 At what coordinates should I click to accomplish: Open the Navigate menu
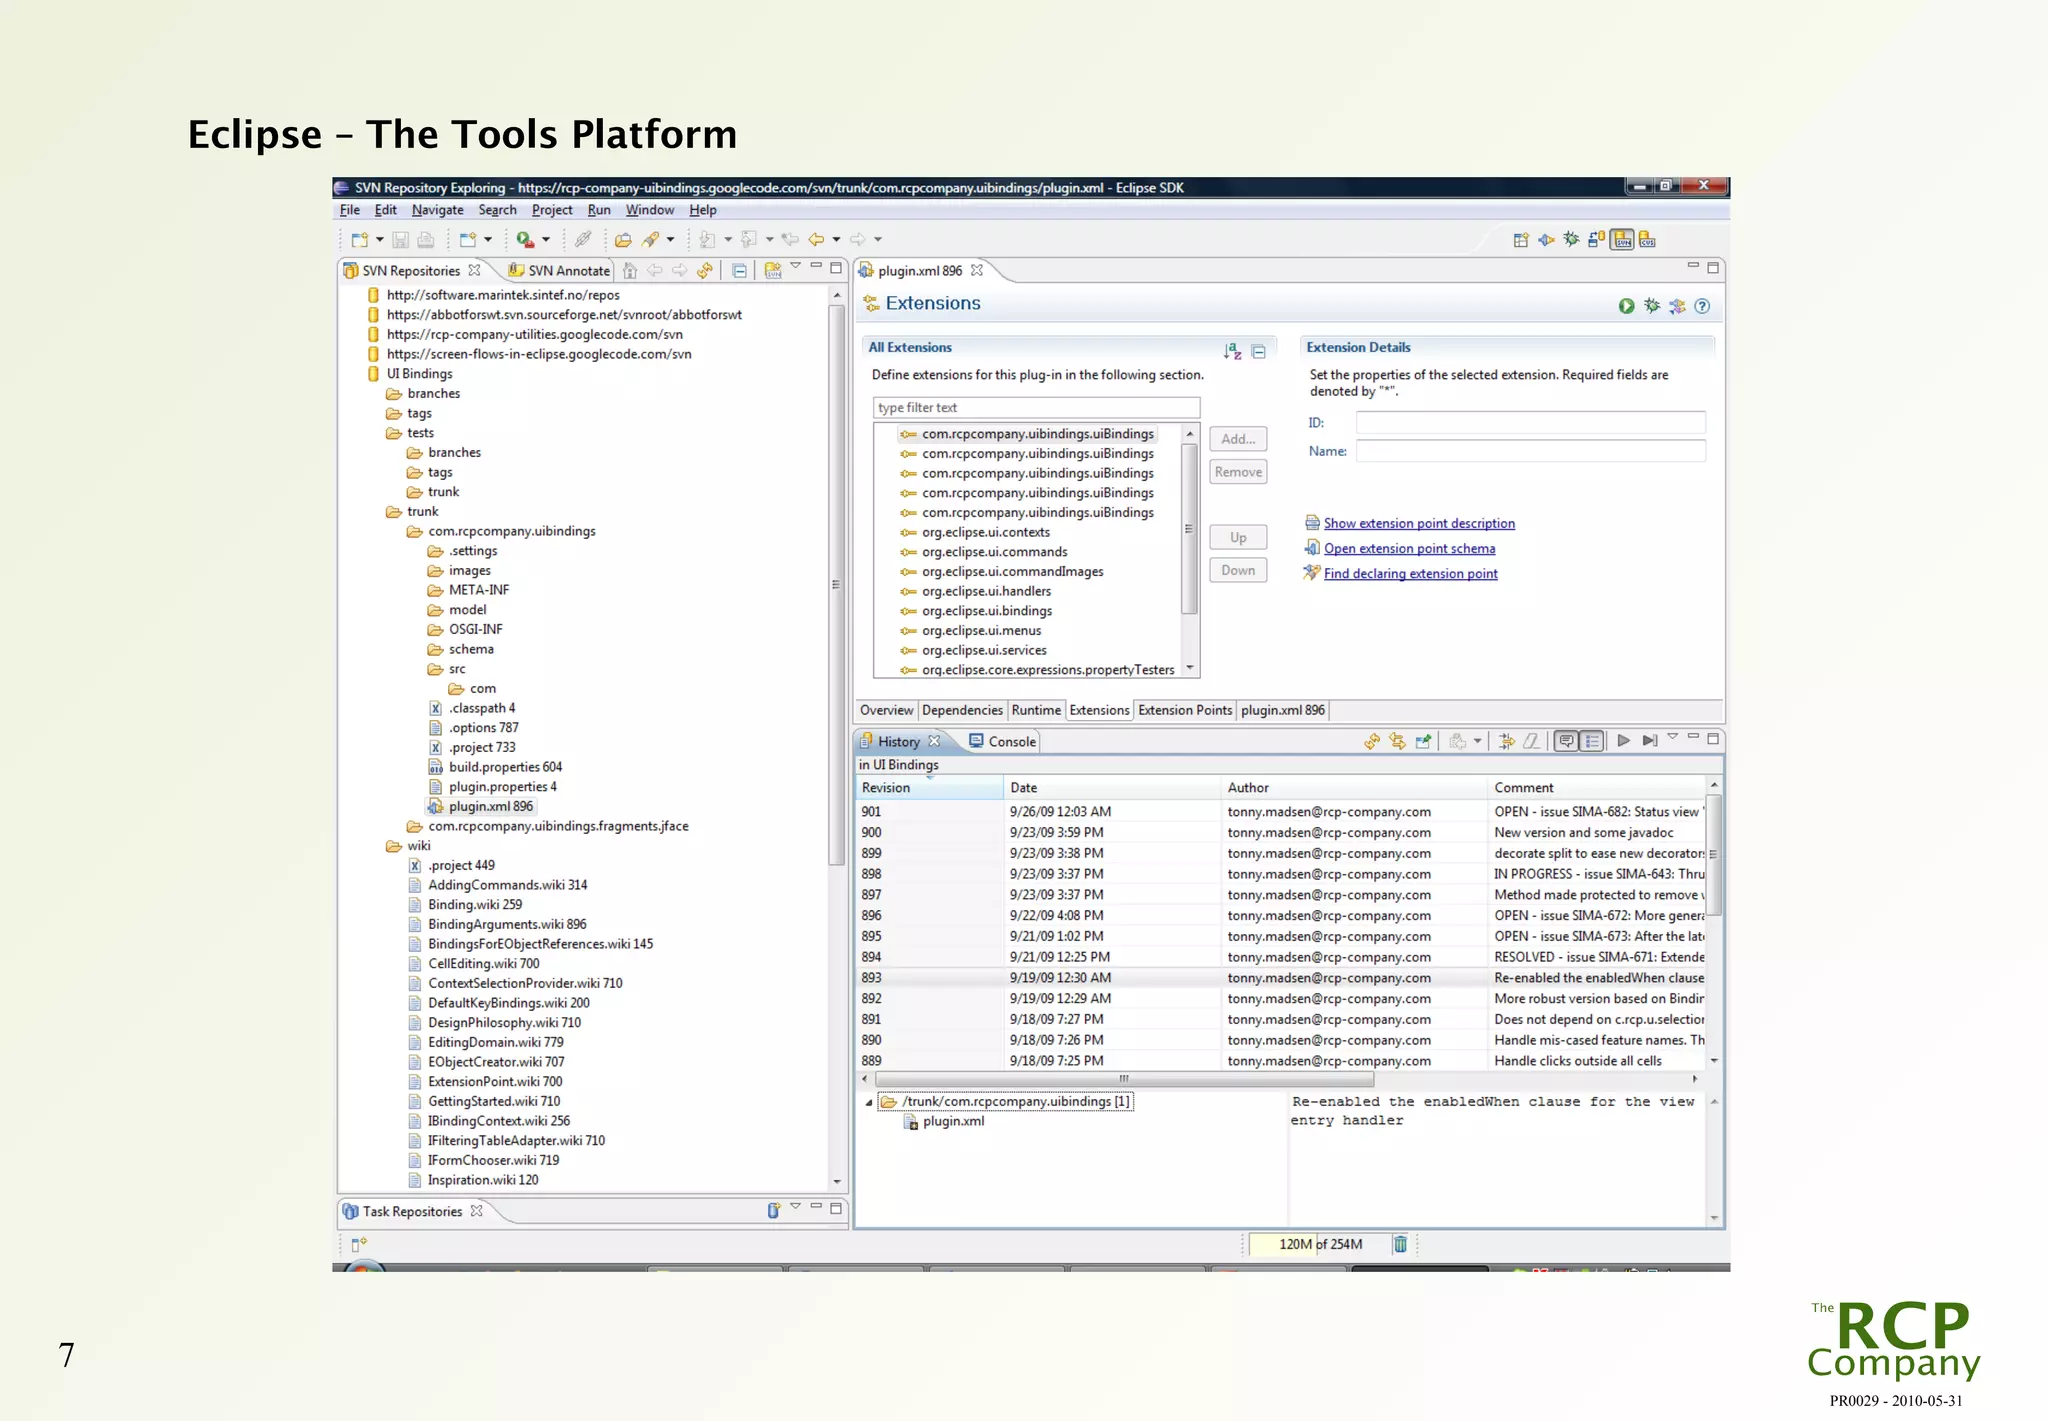pos(437,210)
